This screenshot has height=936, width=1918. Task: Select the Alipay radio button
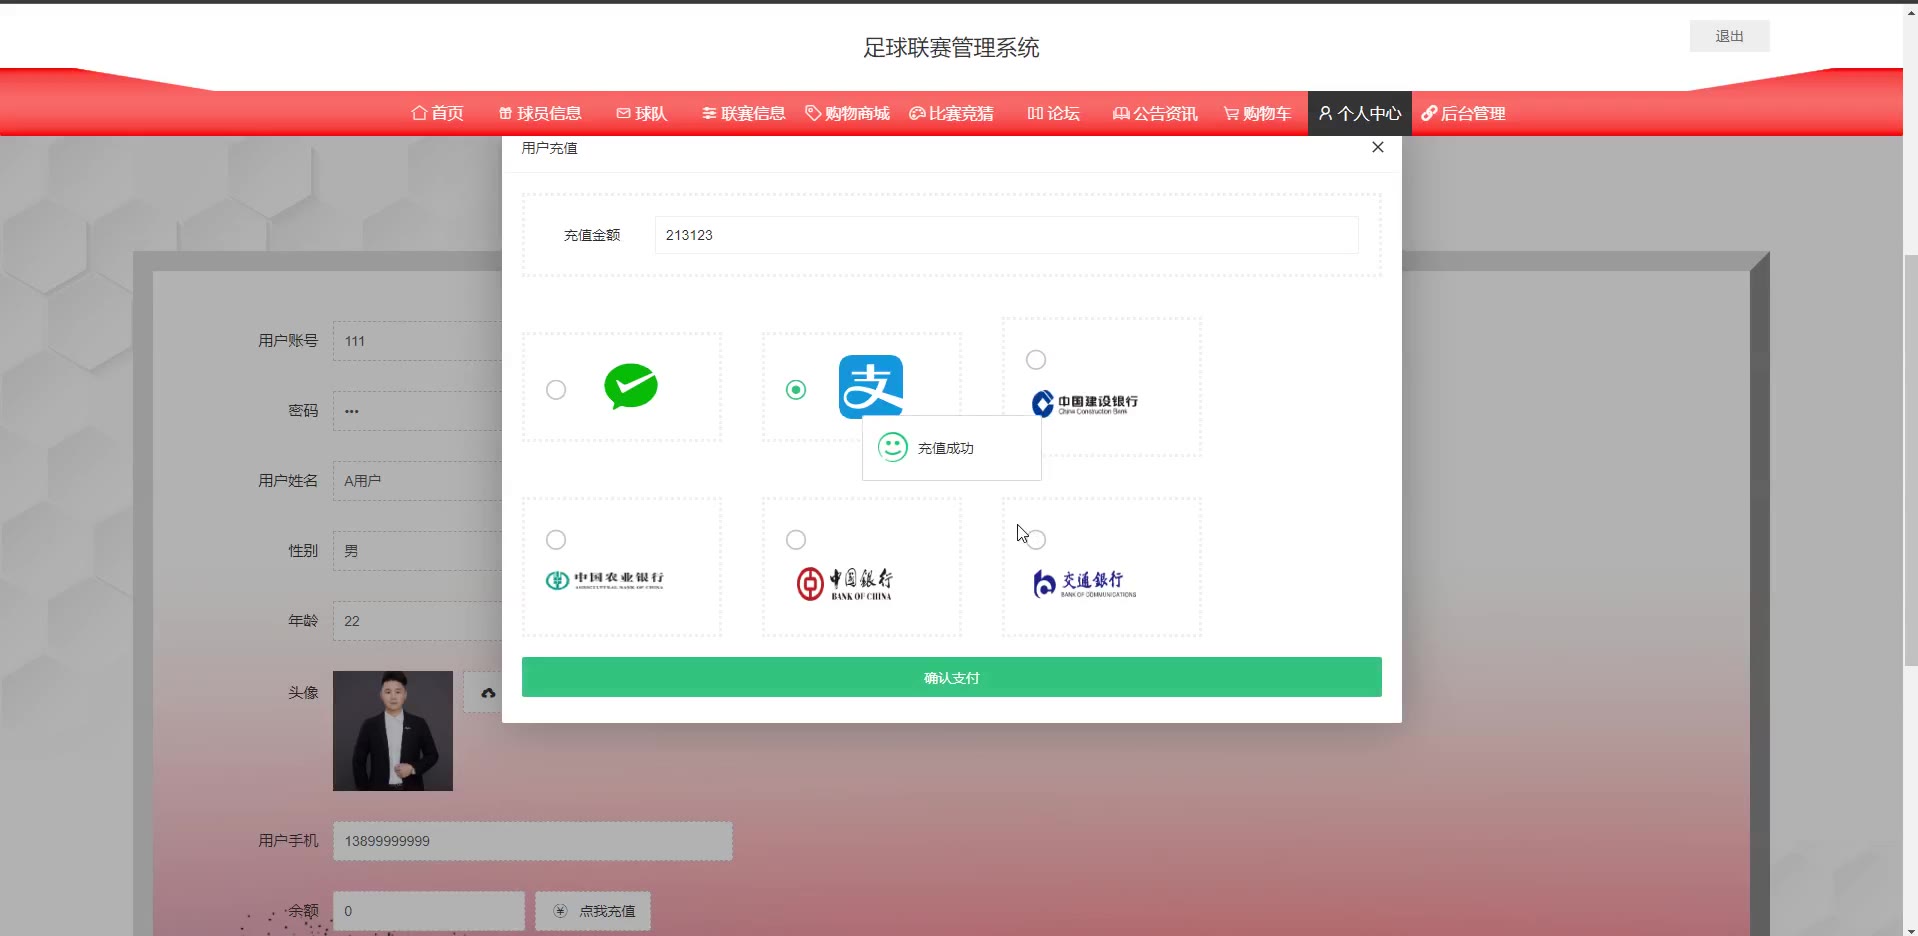796,390
